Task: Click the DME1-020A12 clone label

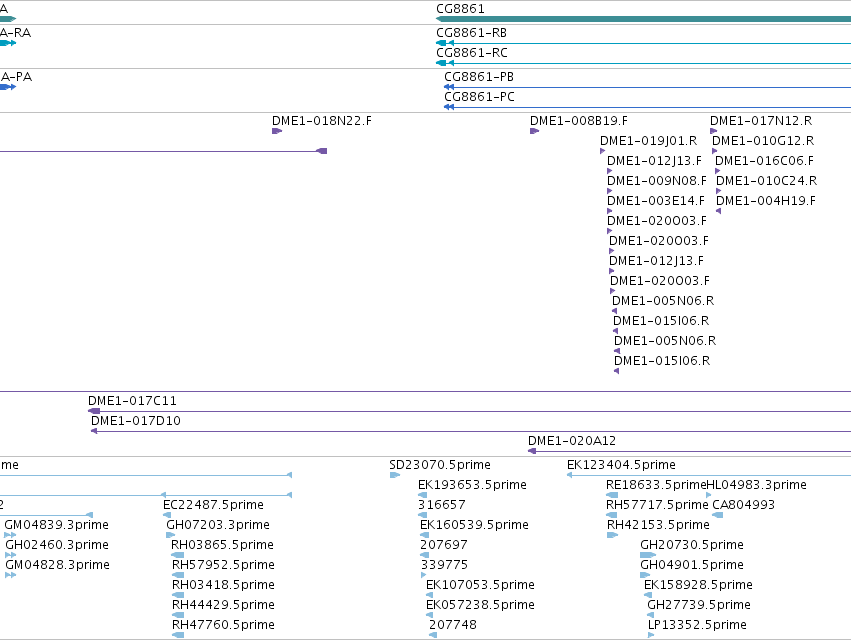Action: click(572, 441)
